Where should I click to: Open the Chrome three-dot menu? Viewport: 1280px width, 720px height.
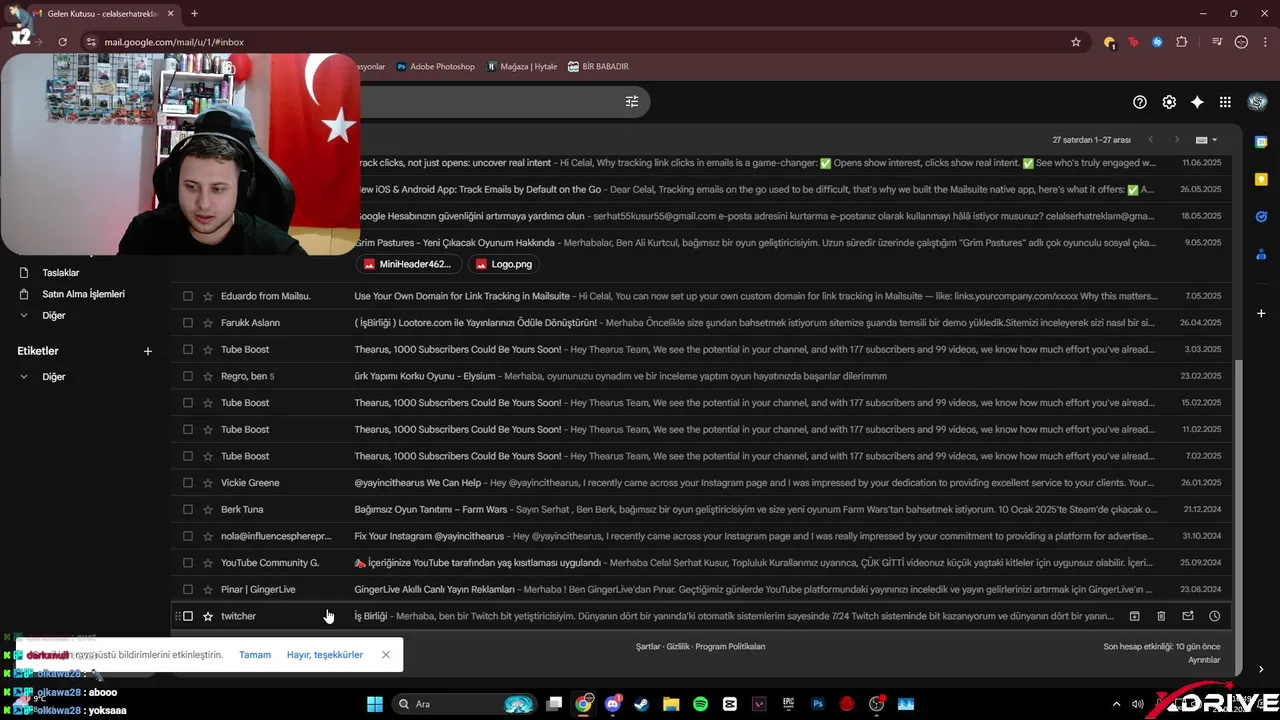(1265, 42)
